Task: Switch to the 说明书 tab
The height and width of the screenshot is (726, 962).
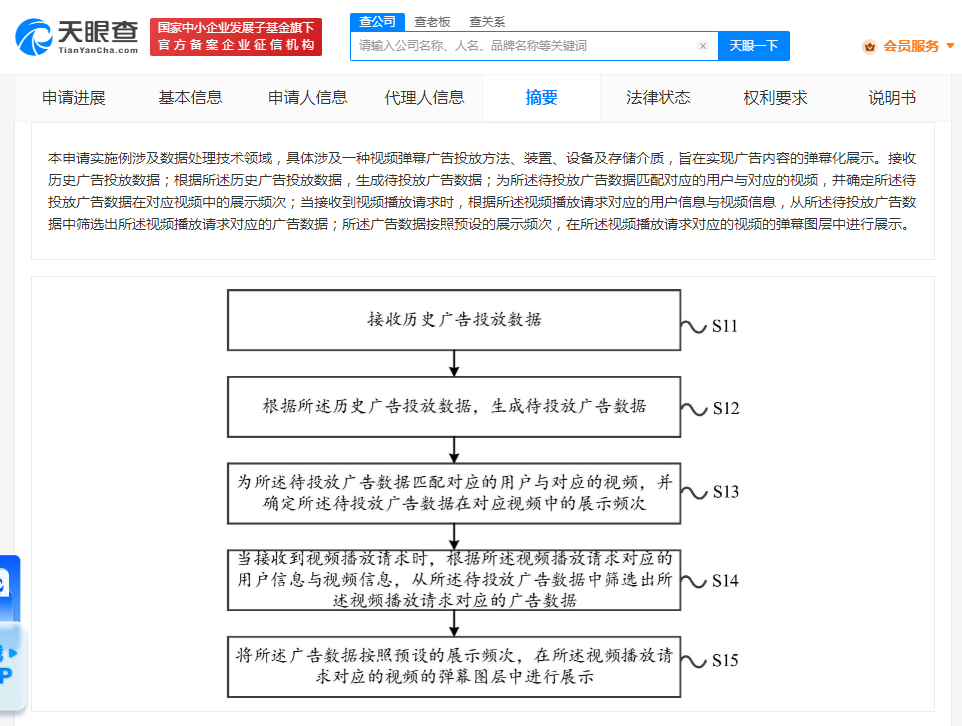Action: (x=891, y=98)
